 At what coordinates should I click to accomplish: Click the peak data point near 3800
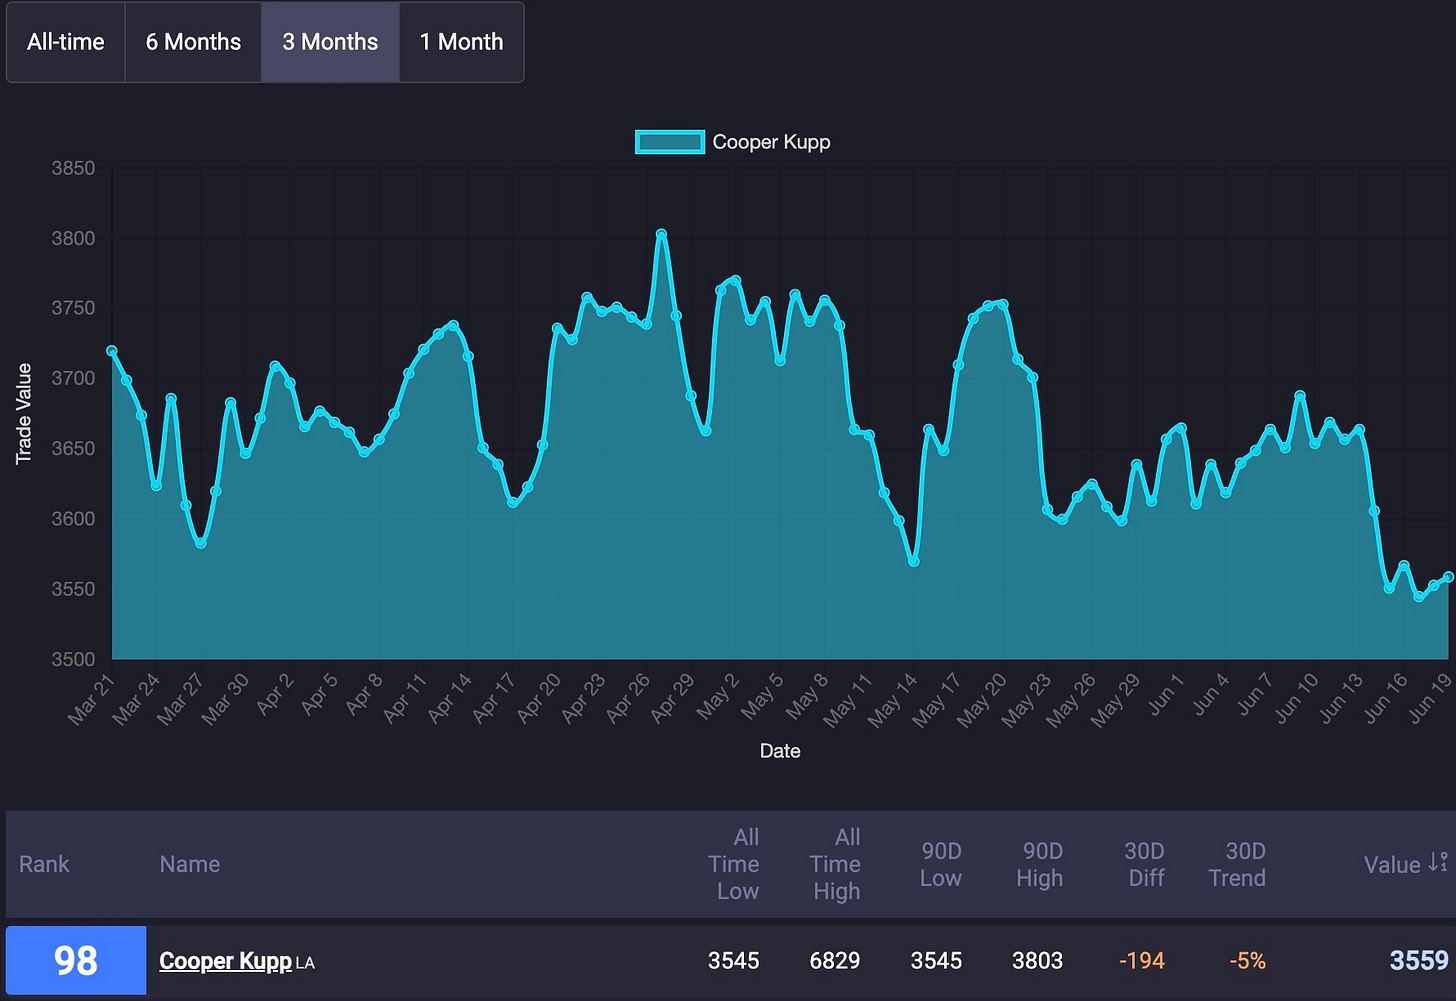coord(661,235)
